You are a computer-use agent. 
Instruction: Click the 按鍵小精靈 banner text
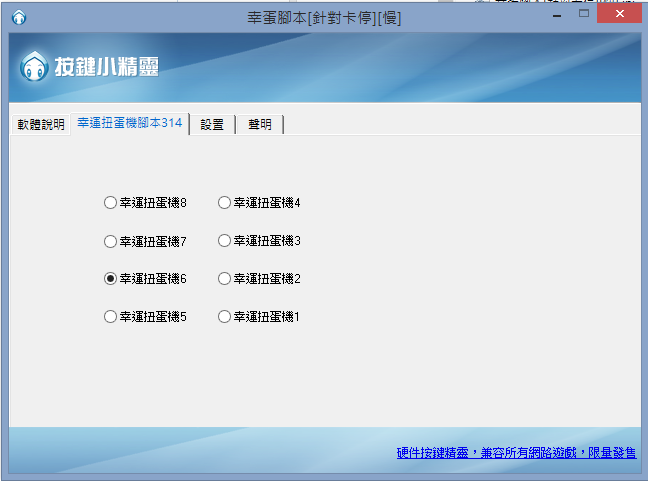[x=107, y=68]
